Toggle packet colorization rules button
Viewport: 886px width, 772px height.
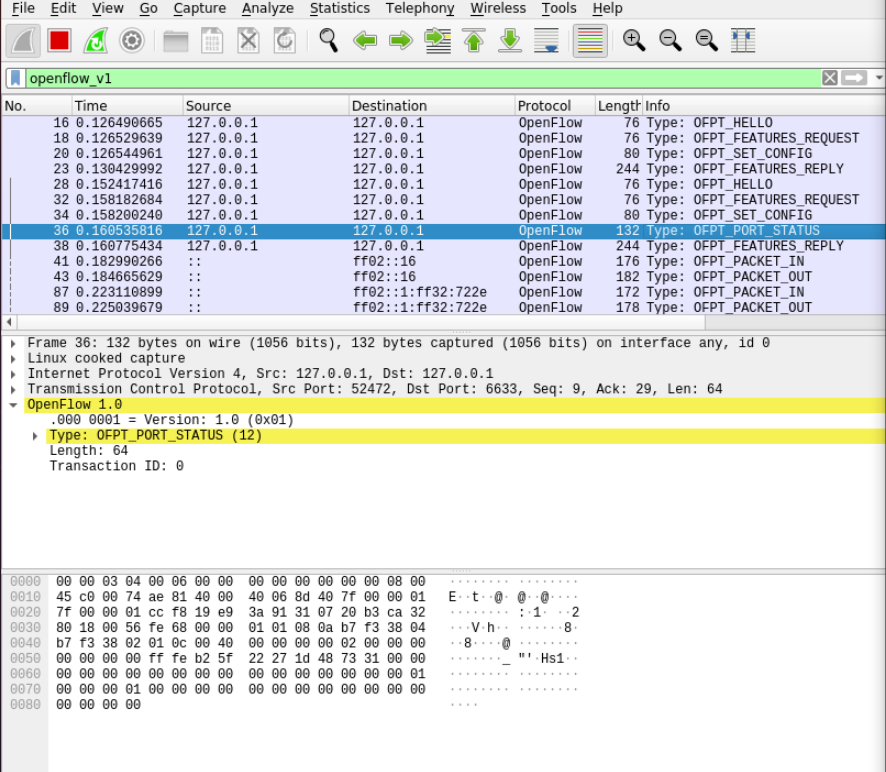tap(590, 41)
